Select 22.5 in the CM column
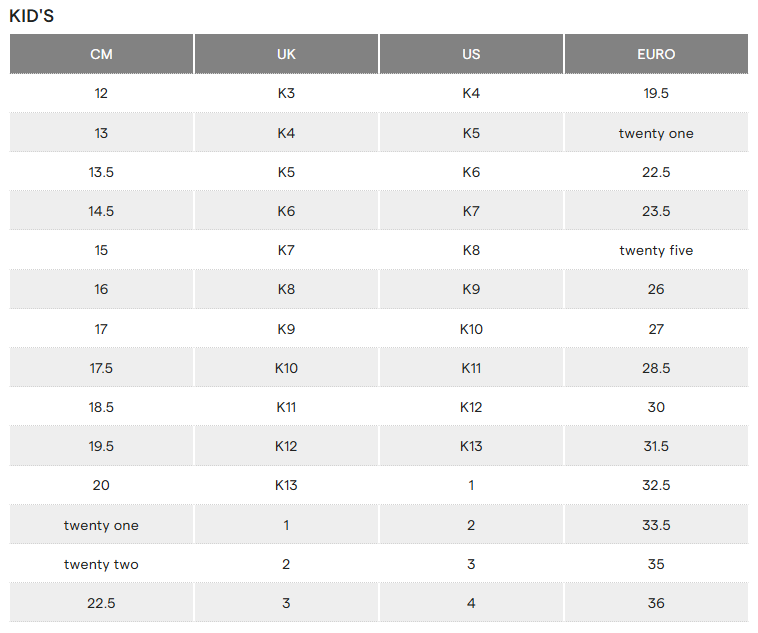The width and height of the screenshot is (758, 633). pos(101,603)
